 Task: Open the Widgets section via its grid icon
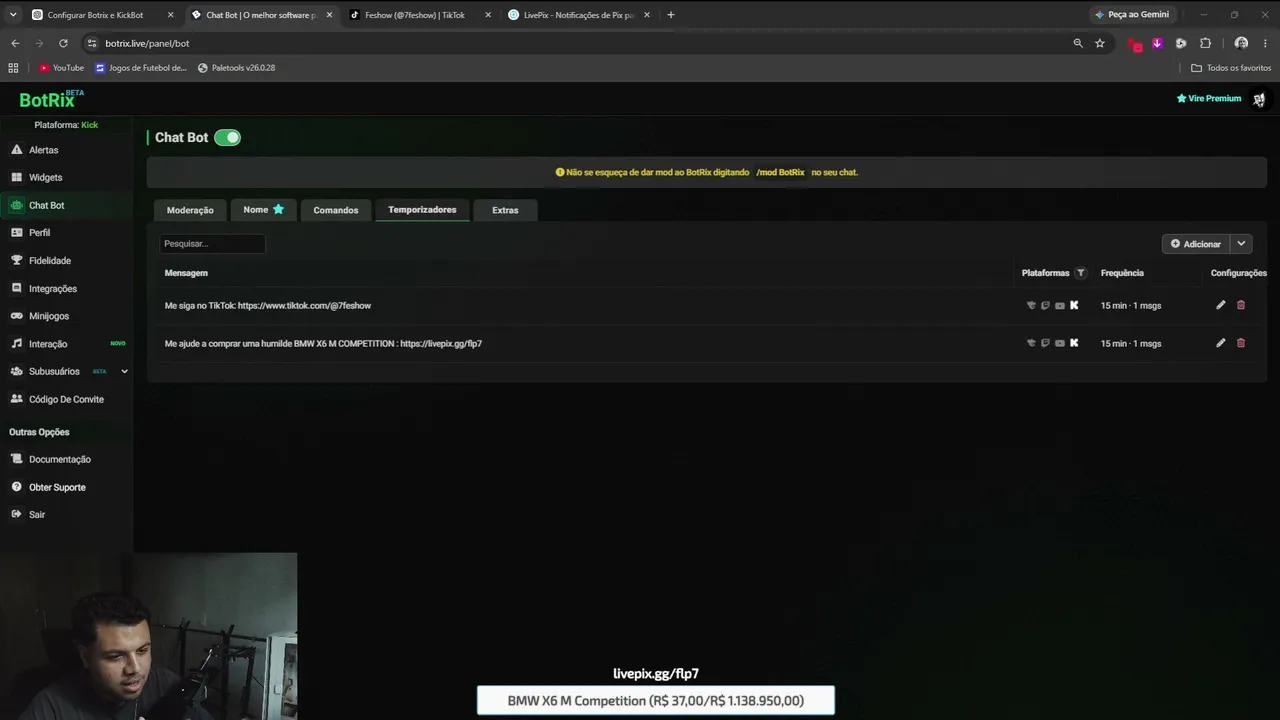16,177
